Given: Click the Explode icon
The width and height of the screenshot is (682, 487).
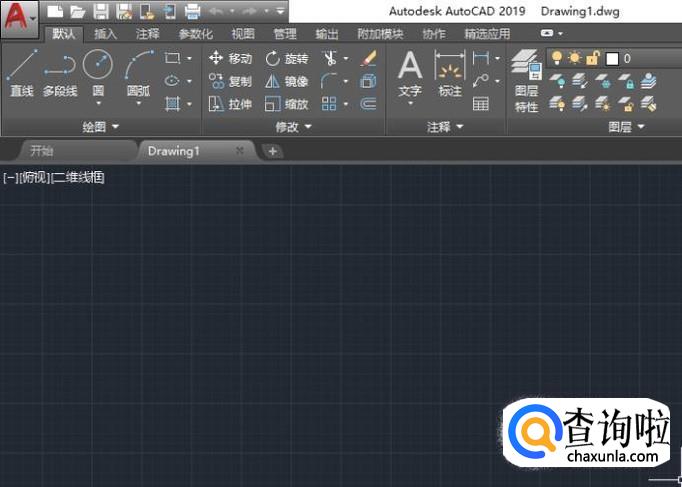Looking at the screenshot, I should point(368,81).
